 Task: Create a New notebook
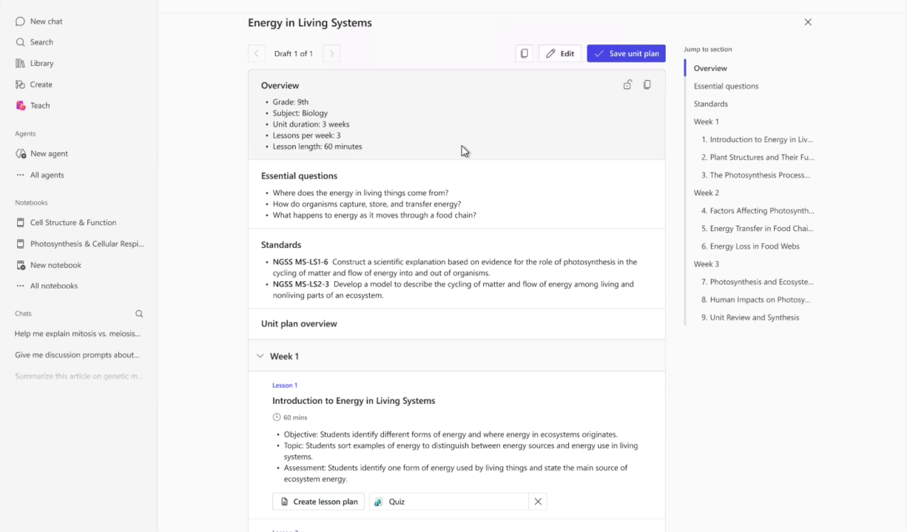[49, 265]
